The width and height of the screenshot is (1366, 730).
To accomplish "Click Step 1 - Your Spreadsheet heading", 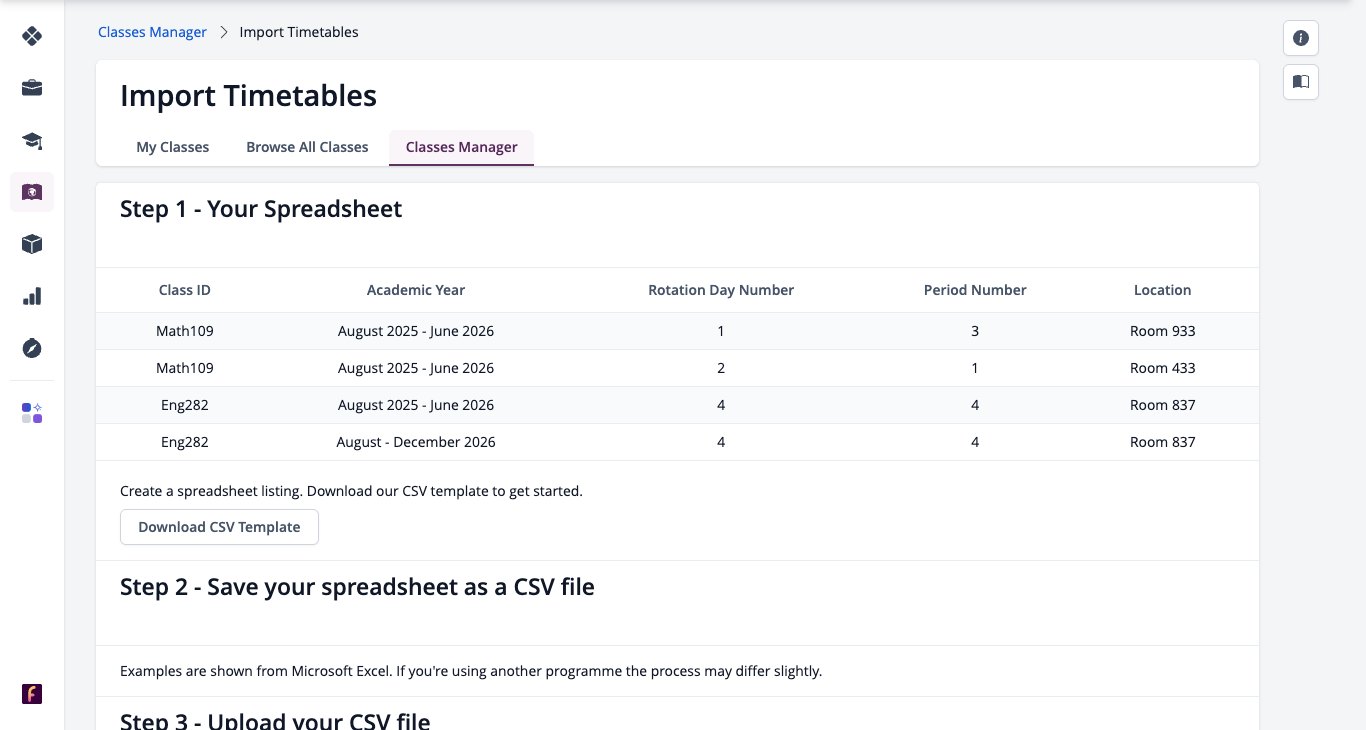I will (261, 209).
